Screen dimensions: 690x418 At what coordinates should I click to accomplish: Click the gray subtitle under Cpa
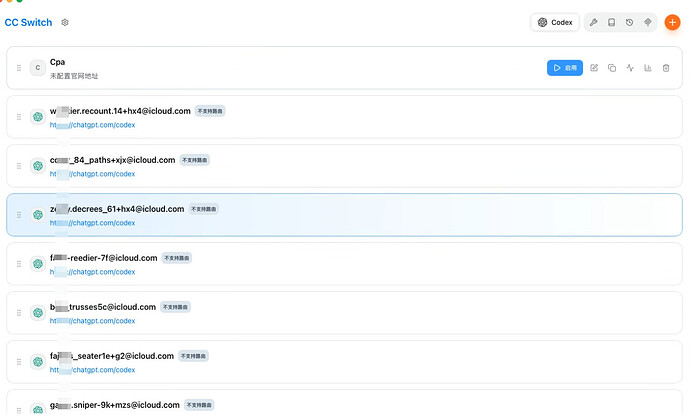[x=74, y=76]
